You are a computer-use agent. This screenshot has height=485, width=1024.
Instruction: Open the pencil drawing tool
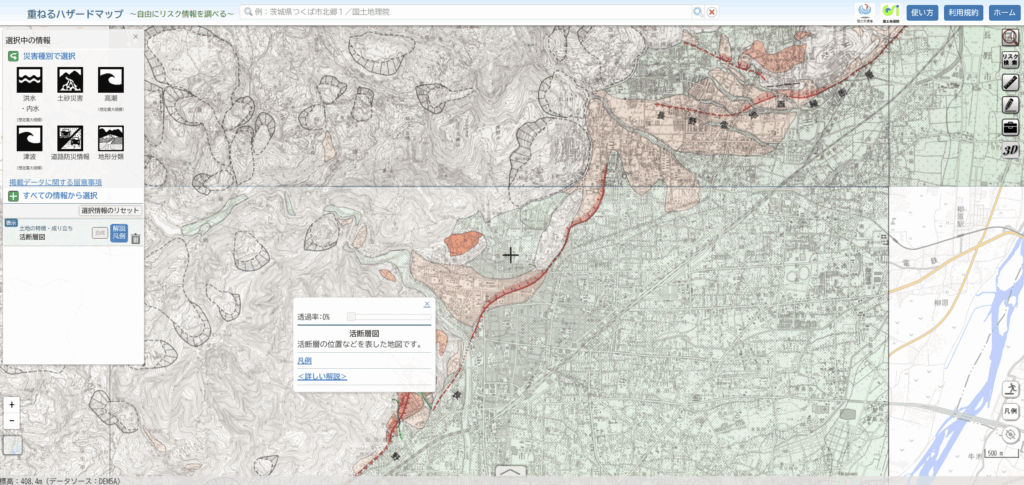point(1010,104)
